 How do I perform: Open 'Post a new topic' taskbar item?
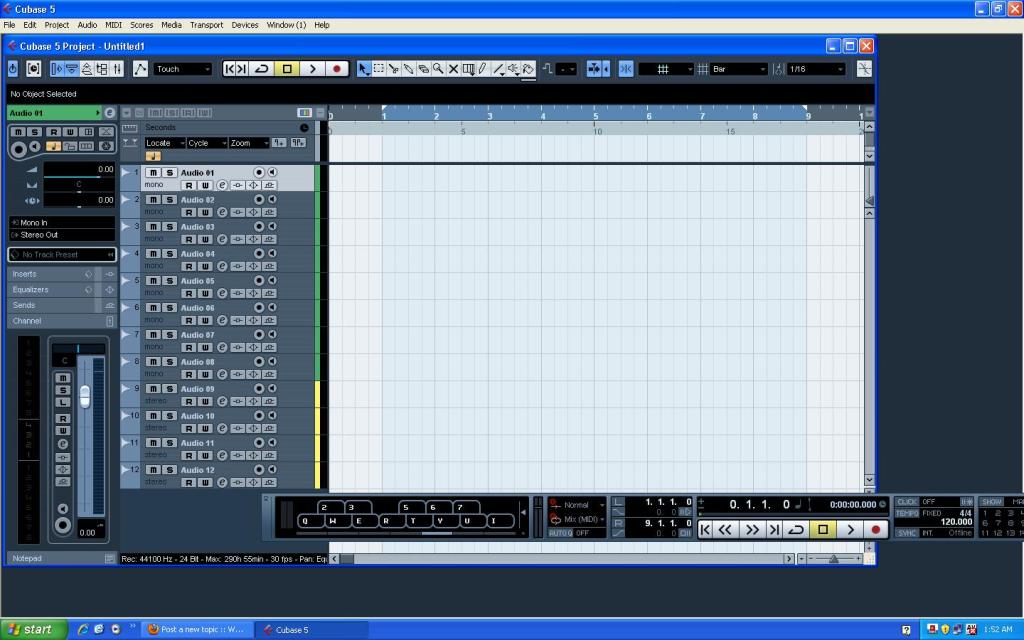pos(197,630)
